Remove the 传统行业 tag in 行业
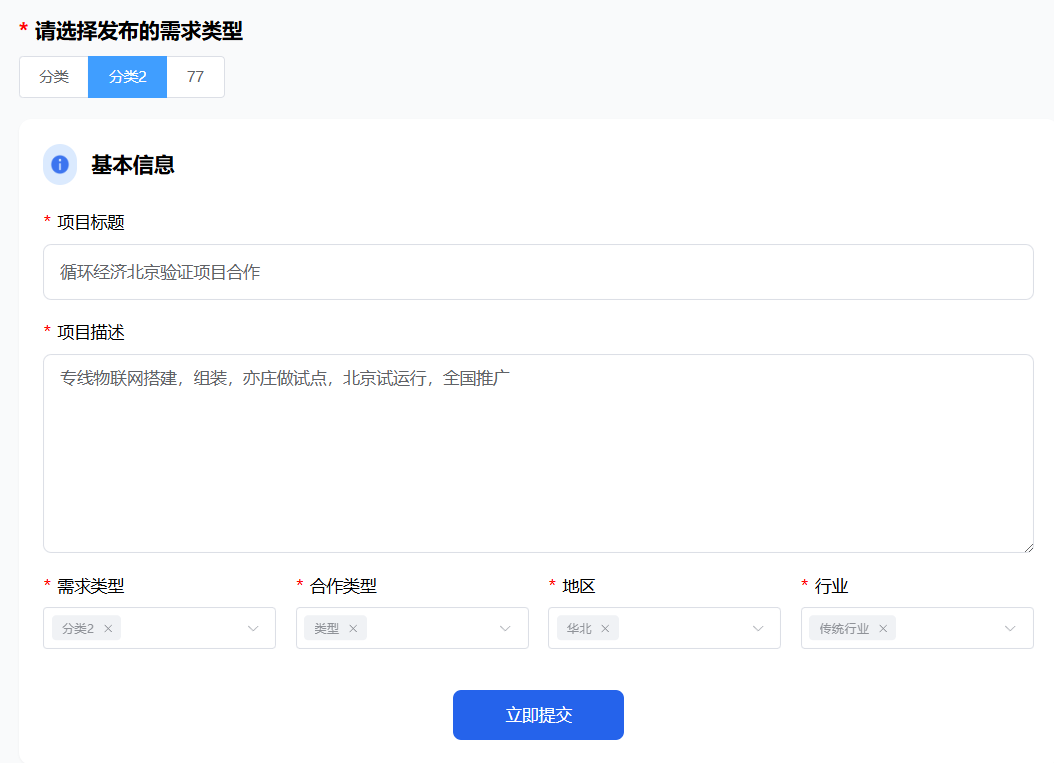The image size is (1054, 763). click(x=883, y=629)
